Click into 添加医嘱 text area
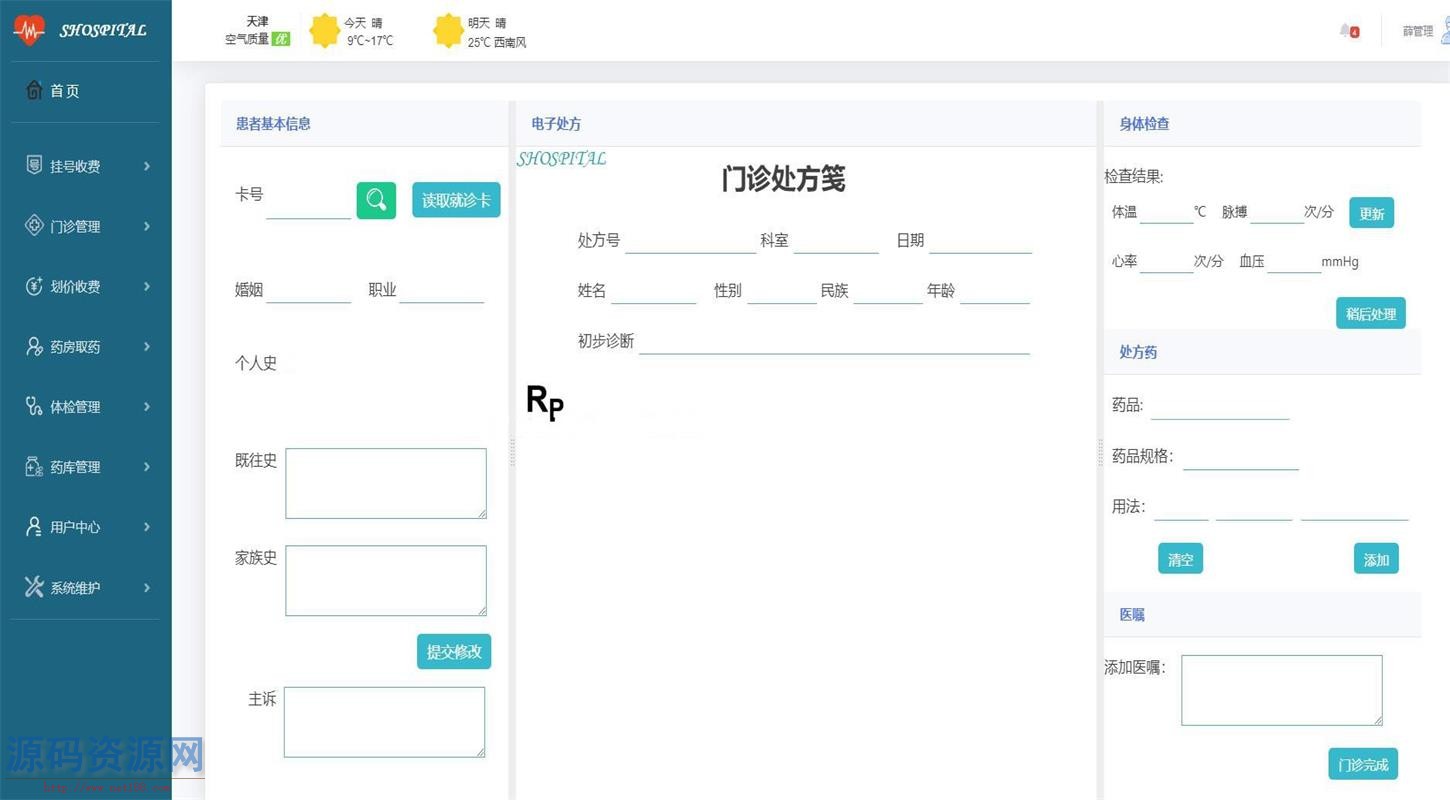This screenshot has height=800, width=1450. [x=1282, y=690]
